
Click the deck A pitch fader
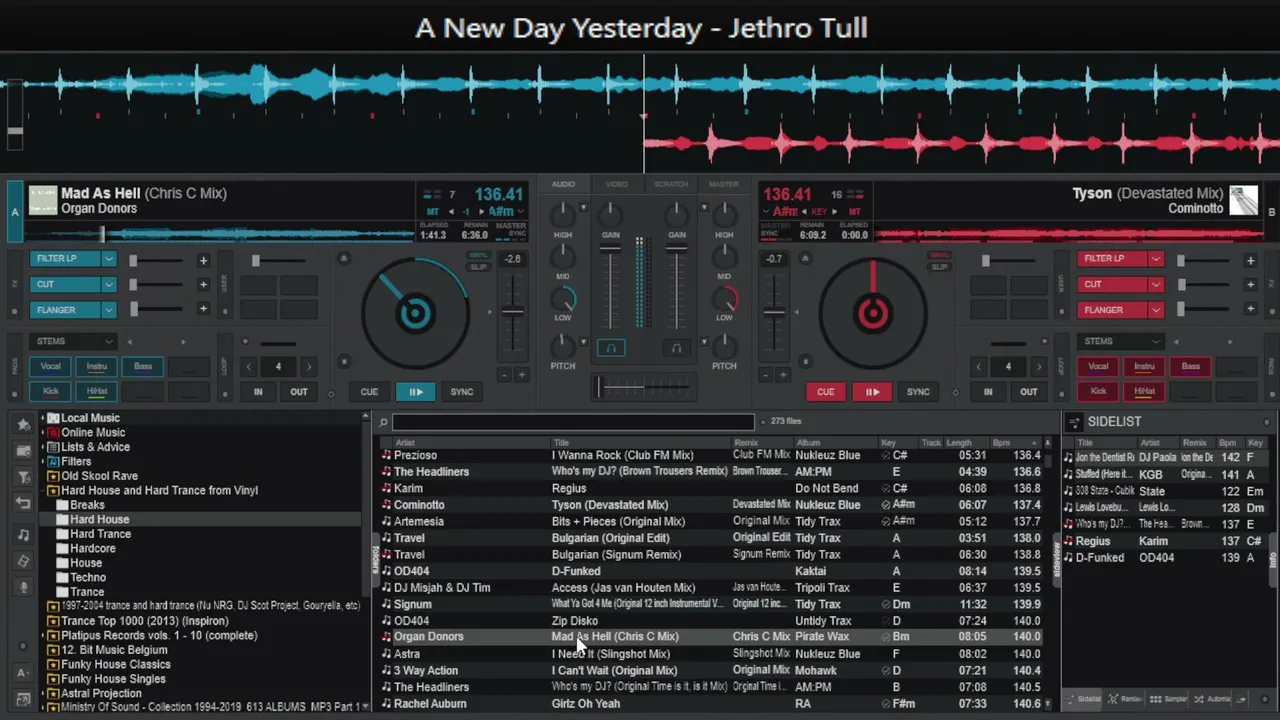(x=512, y=311)
